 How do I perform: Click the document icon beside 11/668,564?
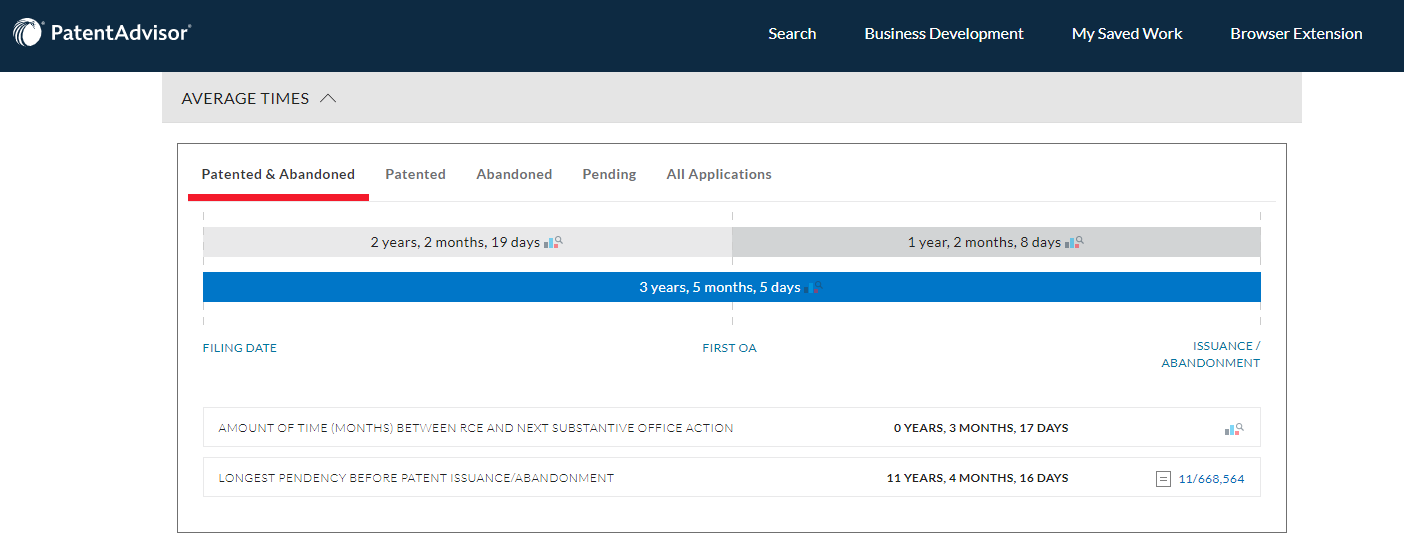click(x=1163, y=479)
